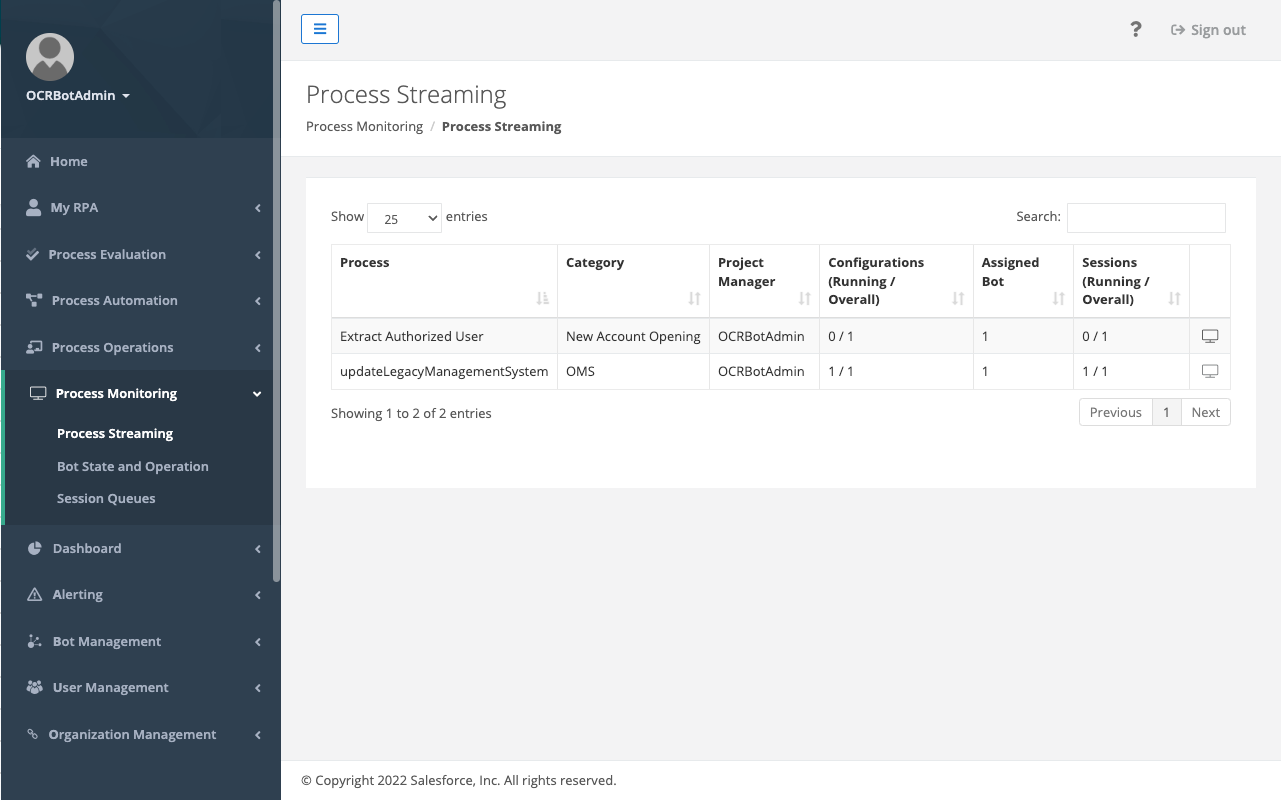Sort by Category column arrow icon

[694, 298]
